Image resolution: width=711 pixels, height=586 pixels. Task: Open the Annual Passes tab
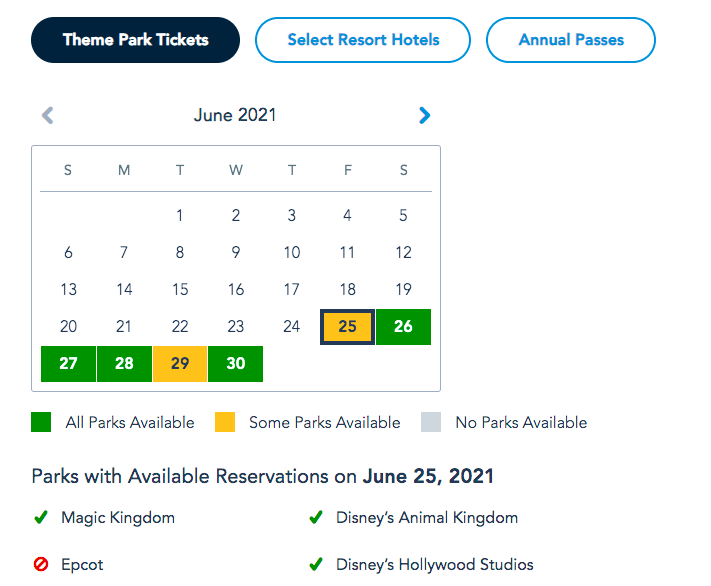[571, 40]
